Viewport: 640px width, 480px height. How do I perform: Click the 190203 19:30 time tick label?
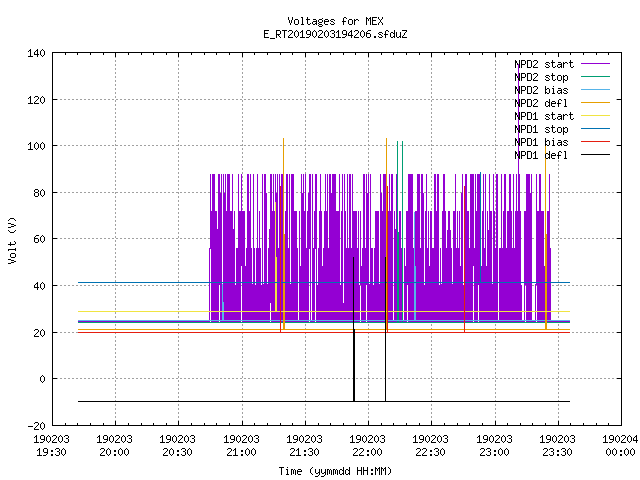pos(51,446)
